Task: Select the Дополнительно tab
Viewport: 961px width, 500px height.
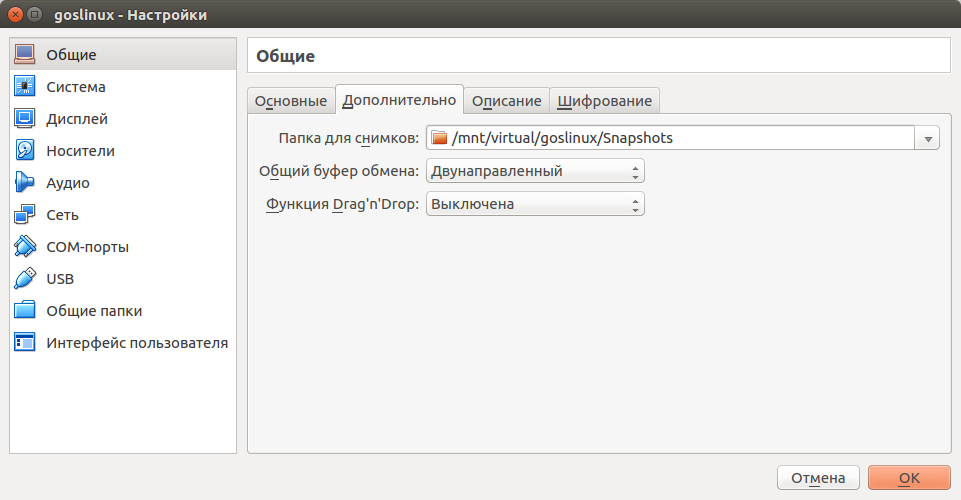Action: coord(400,100)
